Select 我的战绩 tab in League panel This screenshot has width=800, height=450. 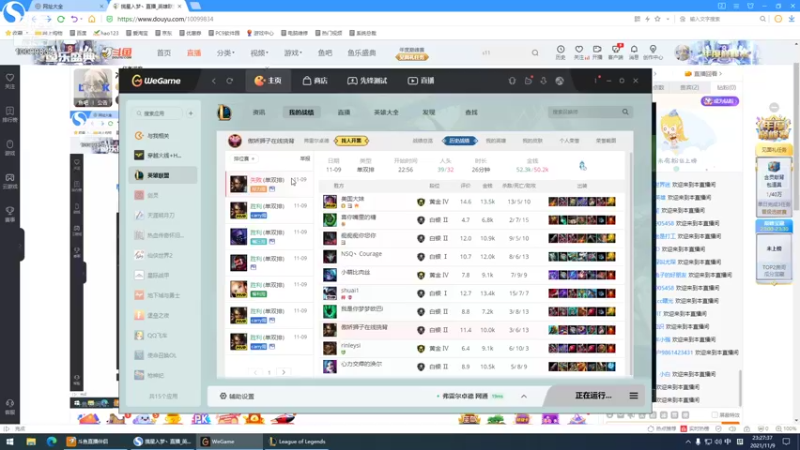coord(301,112)
